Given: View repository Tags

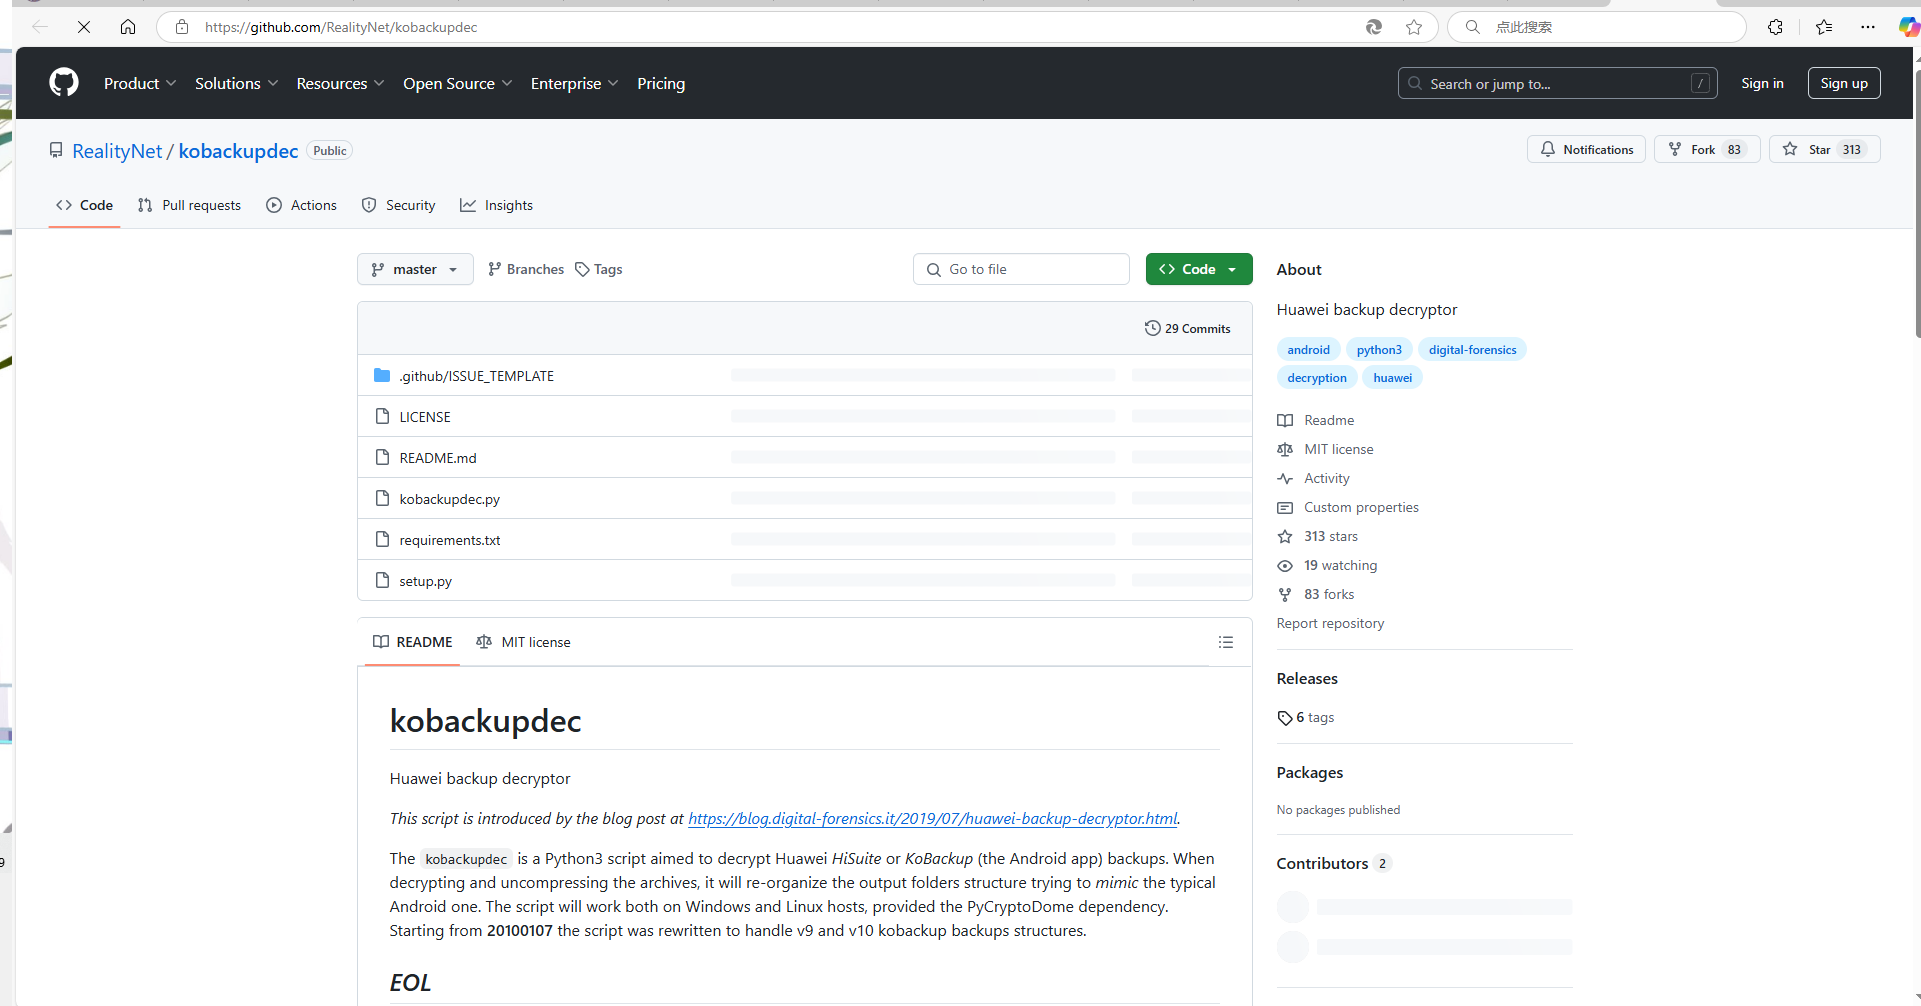Looking at the screenshot, I should click(x=599, y=269).
